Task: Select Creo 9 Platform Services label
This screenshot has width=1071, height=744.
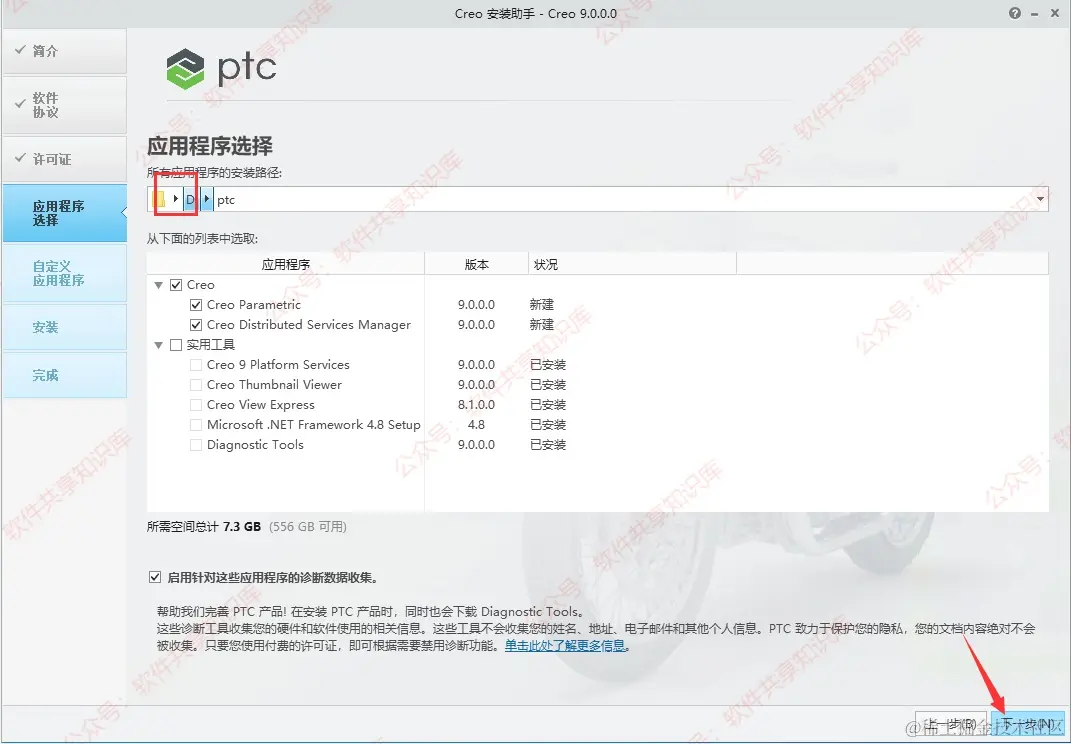Action: pyautogui.click(x=278, y=365)
